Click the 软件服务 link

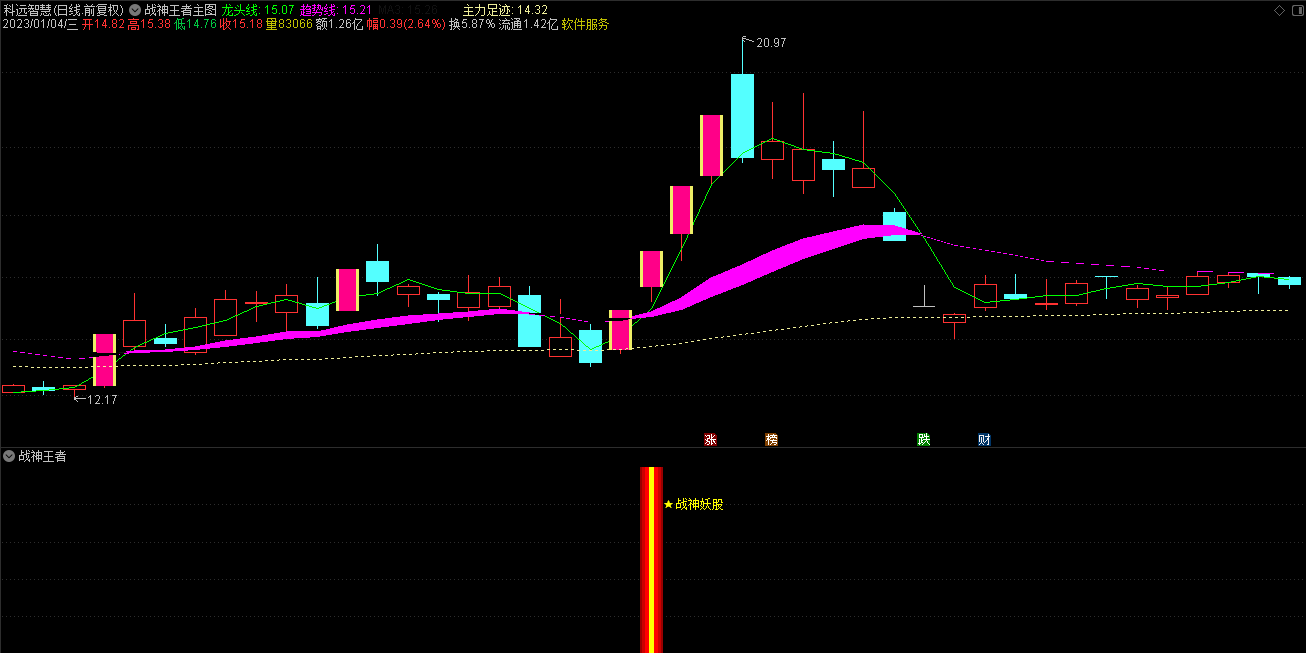tap(585, 24)
